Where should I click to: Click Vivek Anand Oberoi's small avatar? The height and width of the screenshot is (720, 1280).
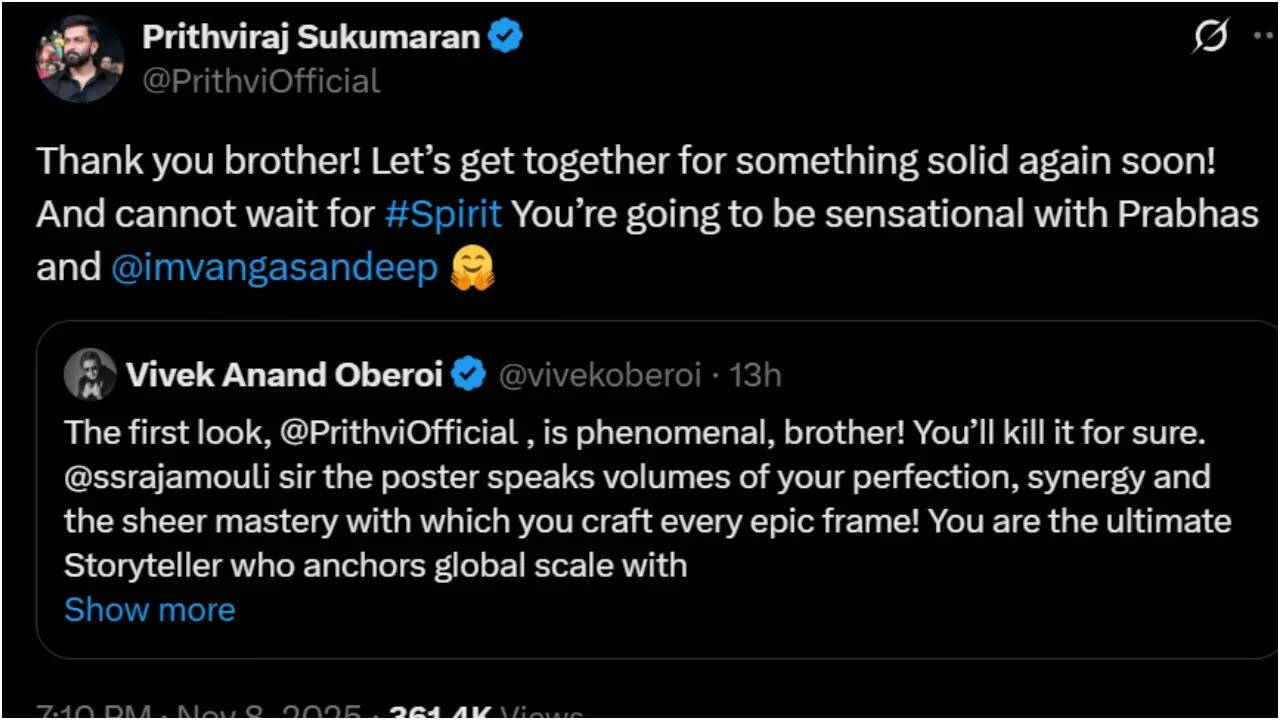pyautogui.click(x=90, y=375)
